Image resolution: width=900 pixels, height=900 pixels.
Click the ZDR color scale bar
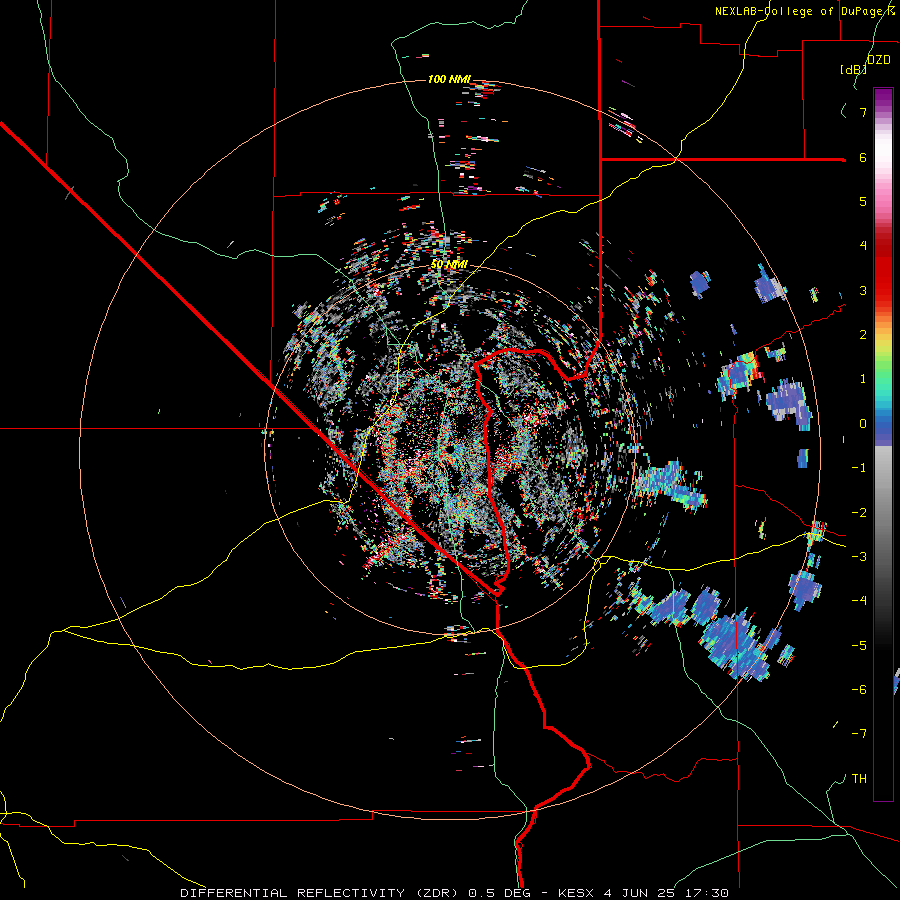tap(883, 444)
